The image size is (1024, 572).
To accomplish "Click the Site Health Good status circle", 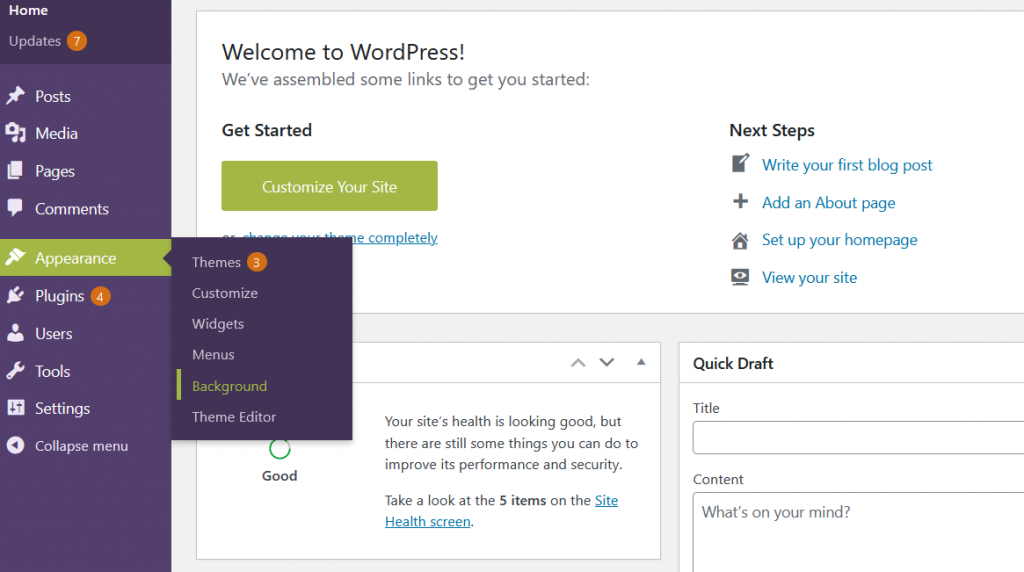I will pyautogui.click(x=280, y=449).
